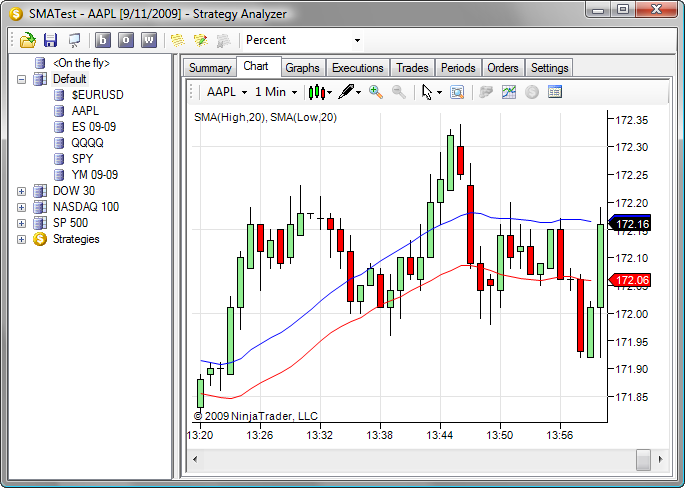Select ES 09-09 in the tree
Viewport: 685px width, 488px height.
(x=94, y=127)
